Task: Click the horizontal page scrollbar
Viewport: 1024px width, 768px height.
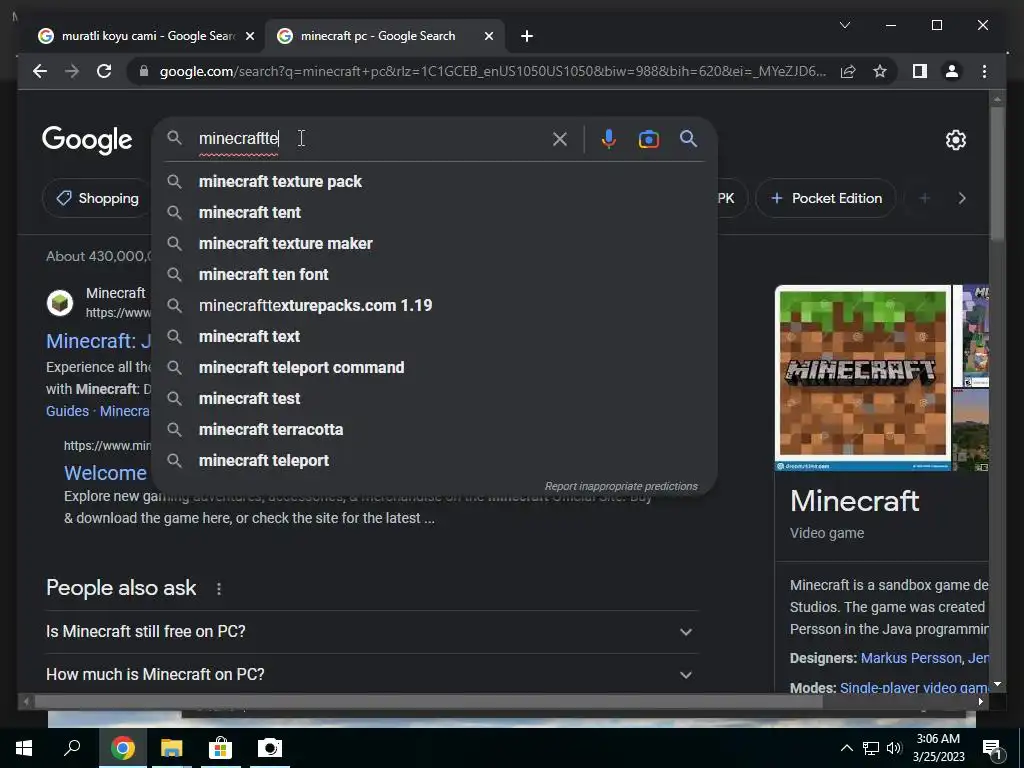Action: 428,702
